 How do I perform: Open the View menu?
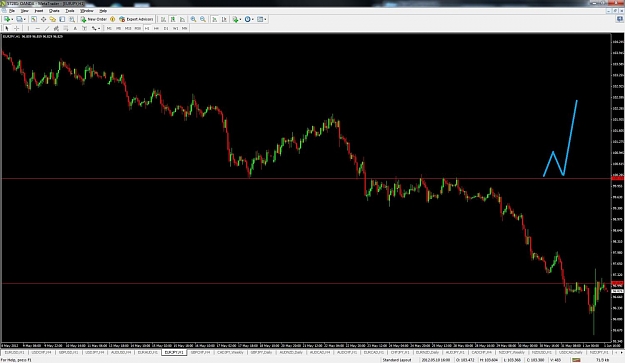tap(24, 11)
